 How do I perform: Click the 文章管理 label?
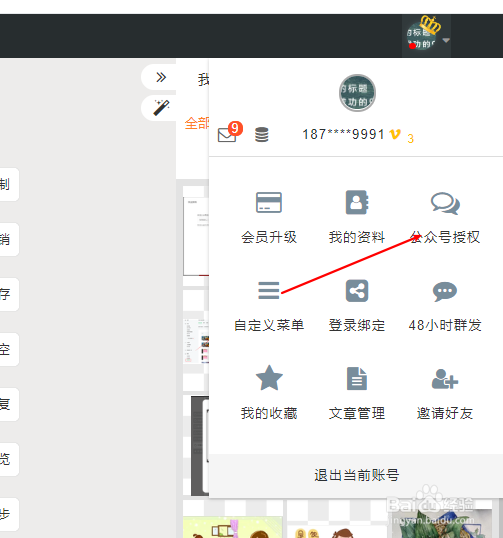tap(357, 413)
